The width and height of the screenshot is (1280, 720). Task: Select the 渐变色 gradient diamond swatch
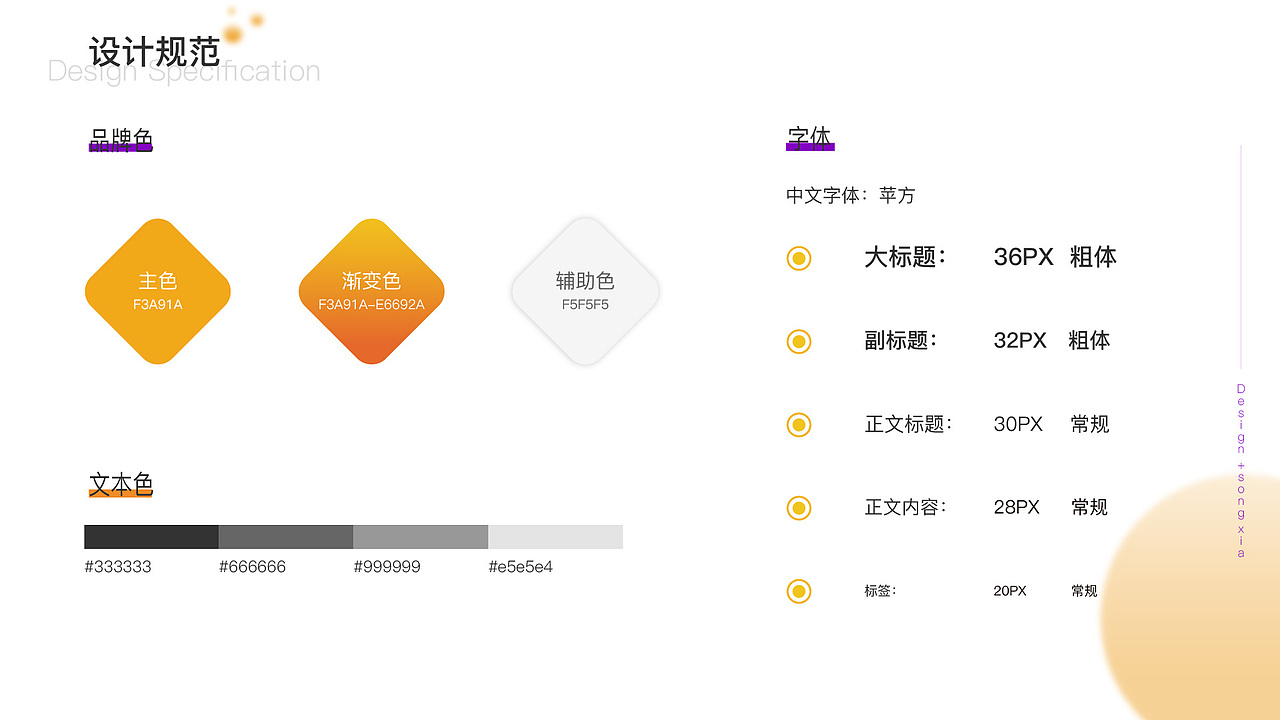click(371, 291)
